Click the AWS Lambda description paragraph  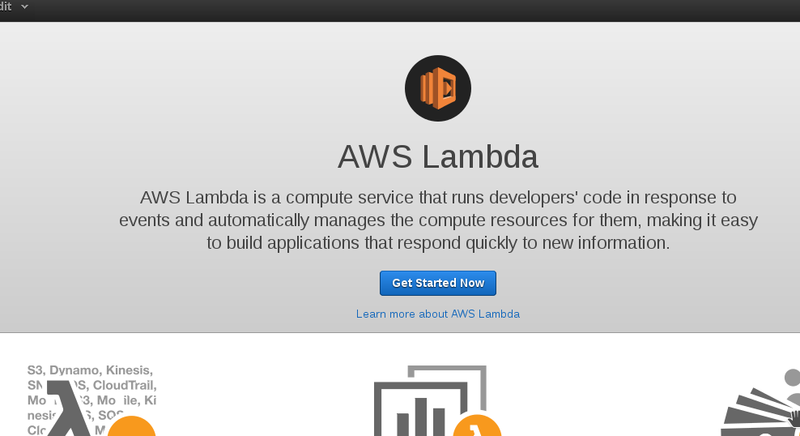[438, 220]
